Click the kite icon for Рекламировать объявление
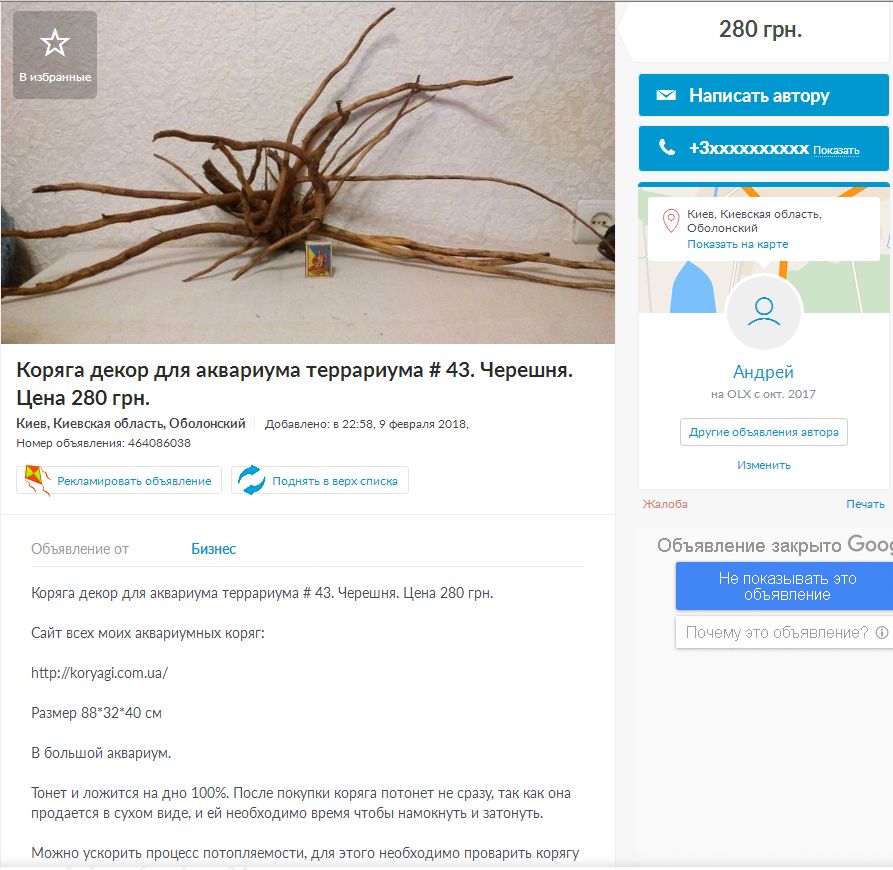 (x=37, y=480)
